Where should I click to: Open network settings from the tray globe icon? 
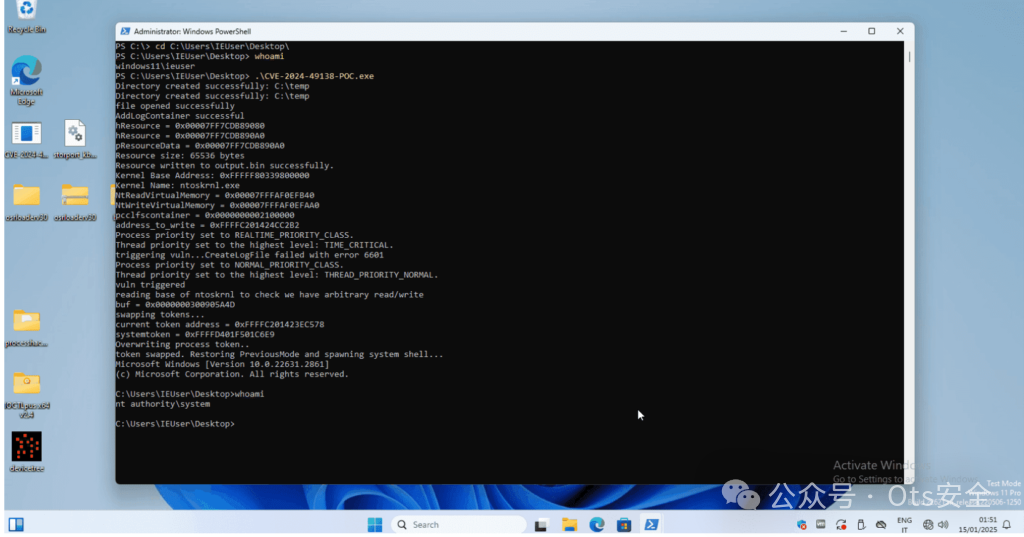[x=928, y=525]
